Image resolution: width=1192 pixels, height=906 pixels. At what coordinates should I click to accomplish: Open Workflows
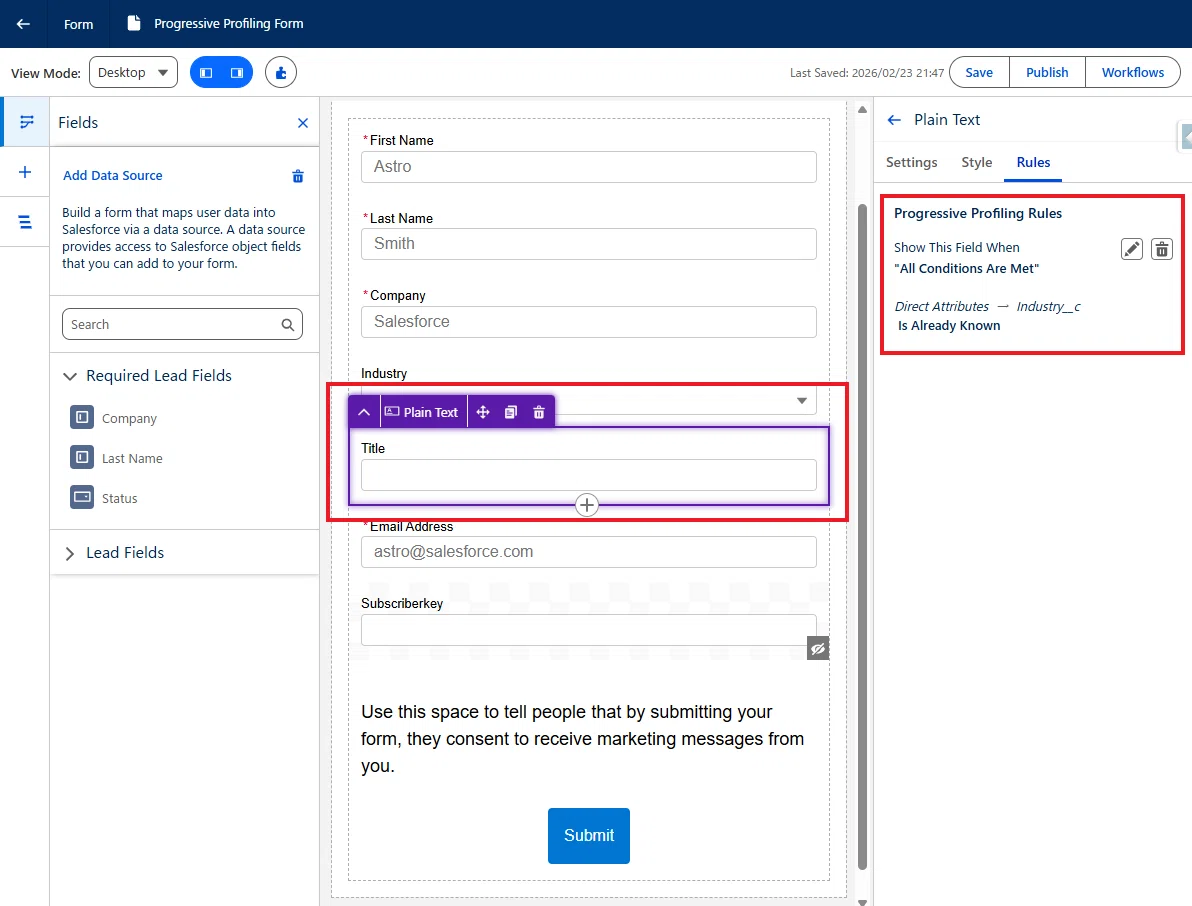1133,72
